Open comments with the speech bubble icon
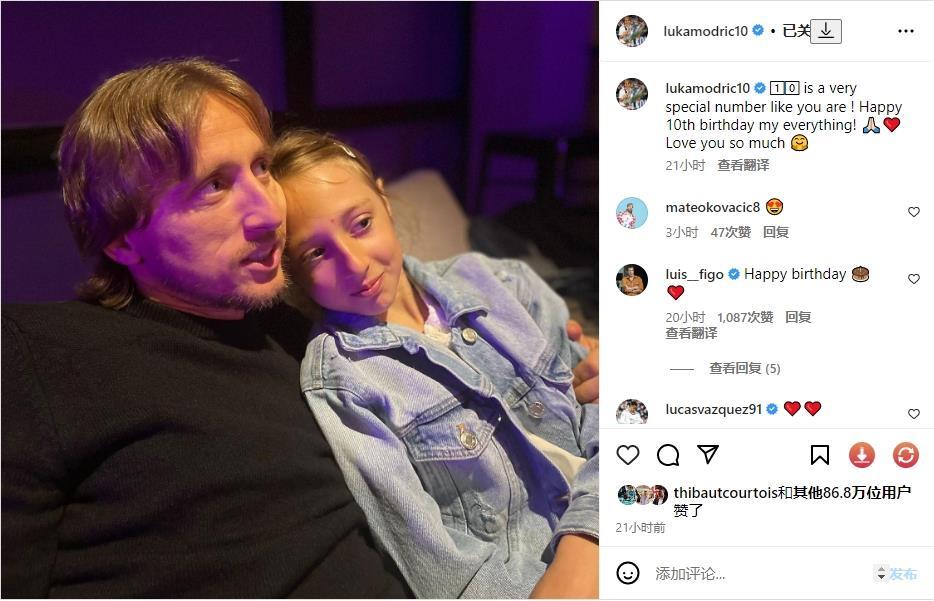The width and height of the screenshot is (934, 601). [x=668, y=455]
